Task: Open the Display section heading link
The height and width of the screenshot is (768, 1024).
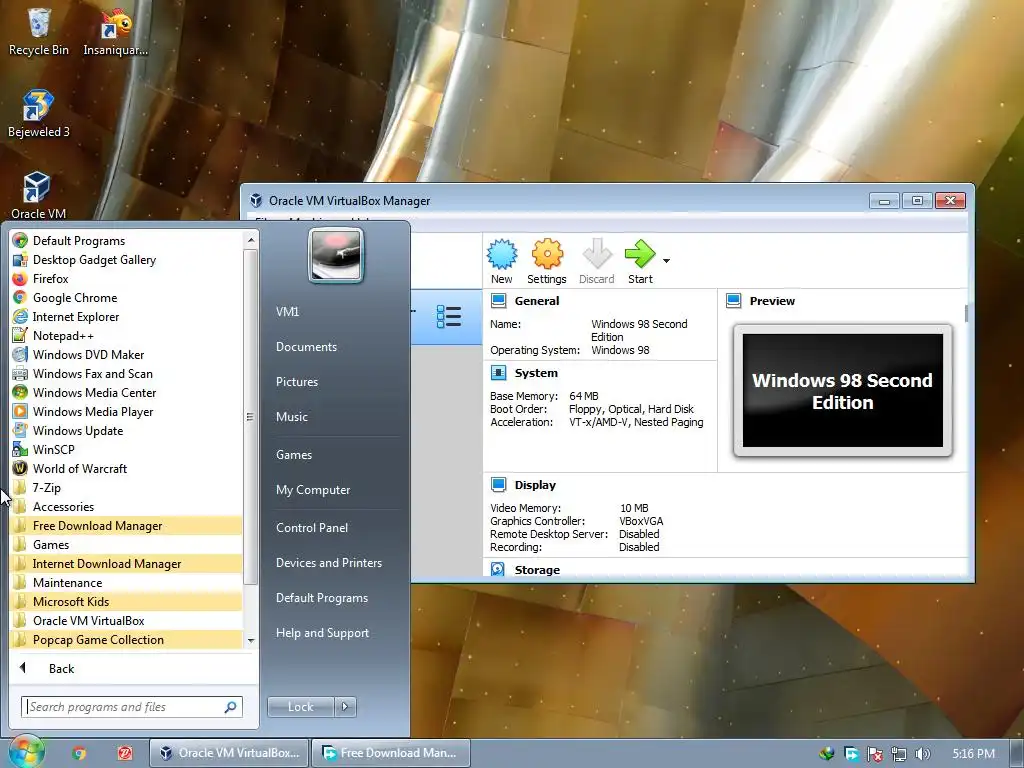Action: (x=535, y=485)
